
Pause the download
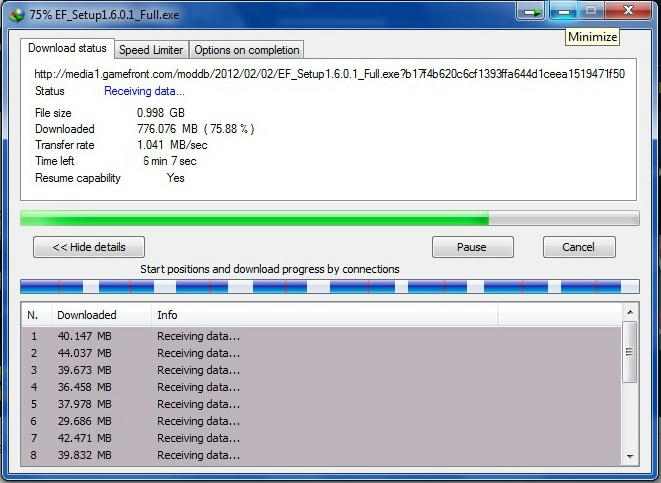coord(473,247)
